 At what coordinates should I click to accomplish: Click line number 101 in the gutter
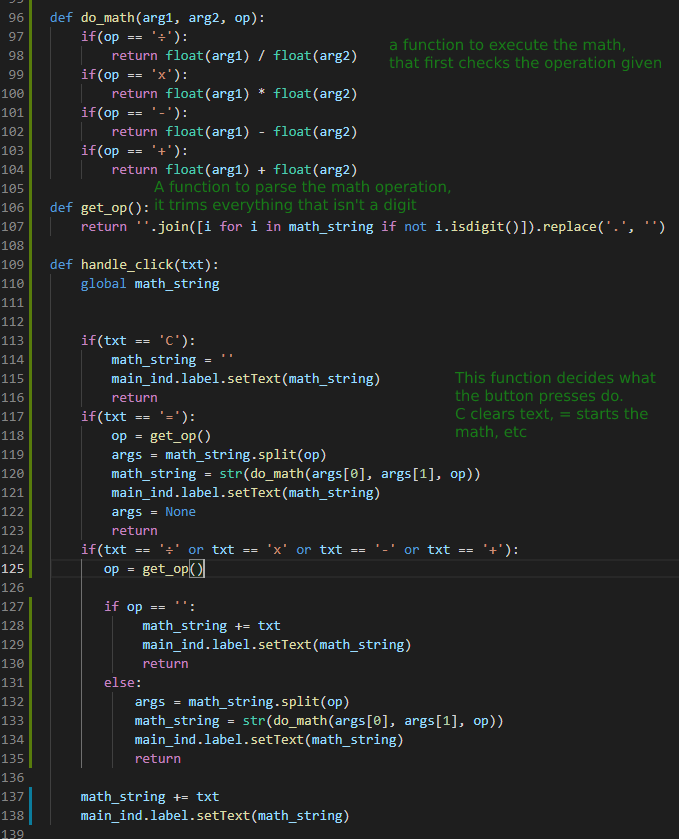point(12,113)
